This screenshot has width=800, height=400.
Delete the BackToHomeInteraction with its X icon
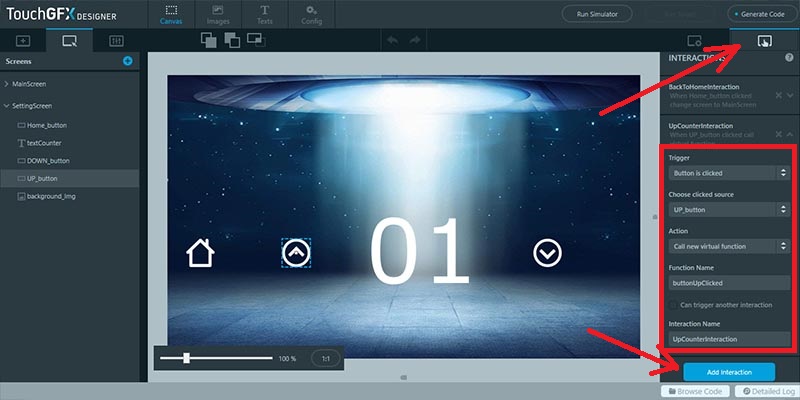coord(778,95)
